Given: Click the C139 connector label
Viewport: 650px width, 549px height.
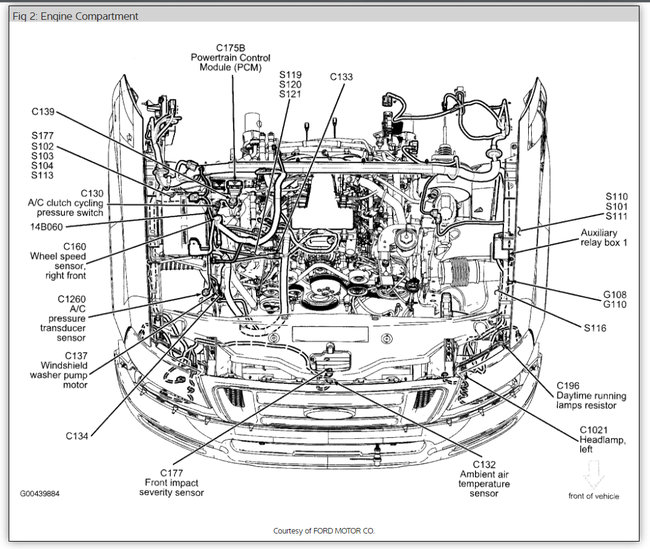Looking at the screenshot, I should [43, 112].
